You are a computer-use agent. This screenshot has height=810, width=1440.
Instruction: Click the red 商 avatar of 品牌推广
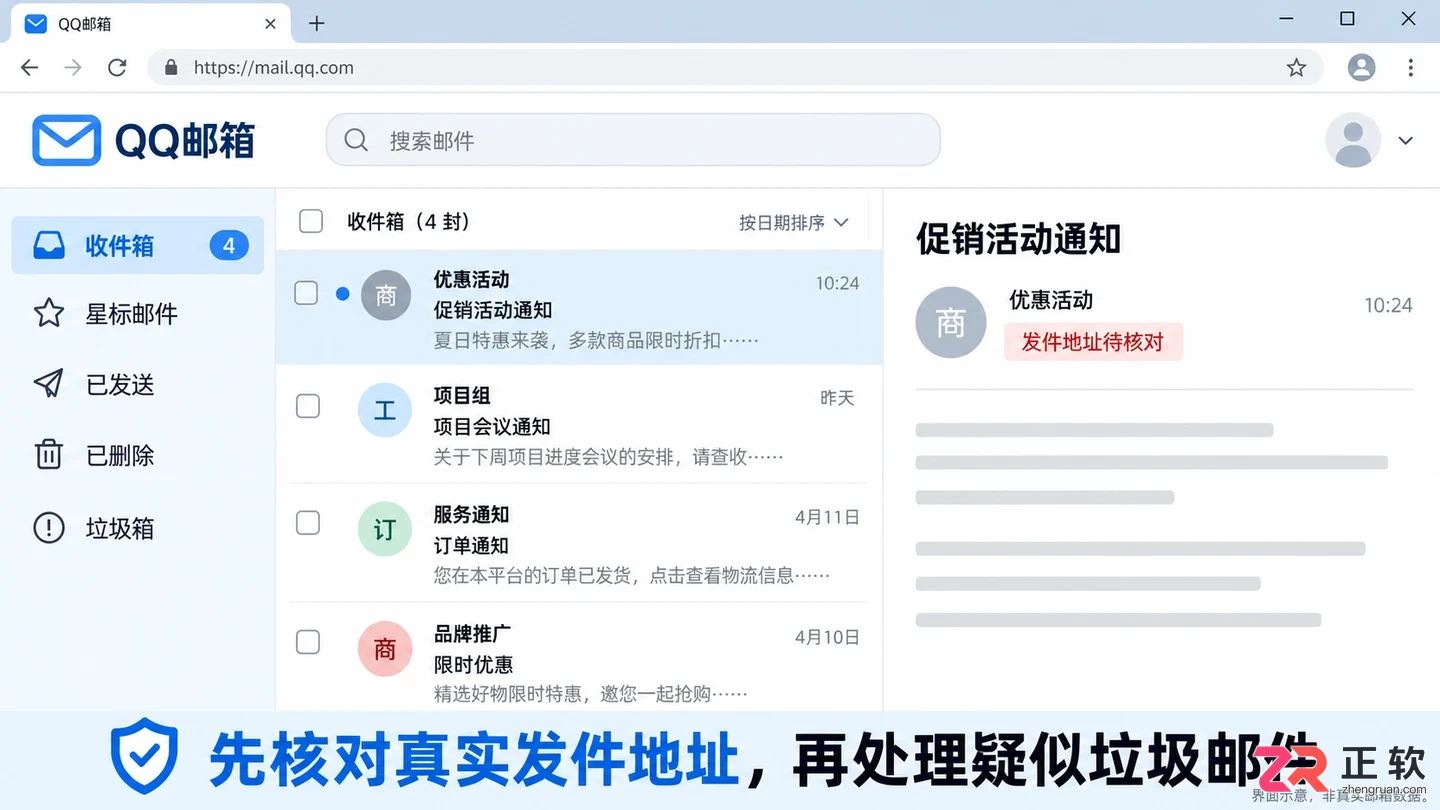pyautogui.click(x=385, y=649)
